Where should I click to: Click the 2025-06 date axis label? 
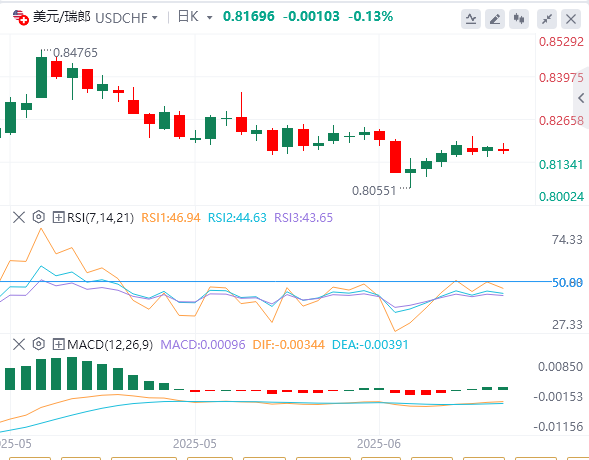point(379,444)
